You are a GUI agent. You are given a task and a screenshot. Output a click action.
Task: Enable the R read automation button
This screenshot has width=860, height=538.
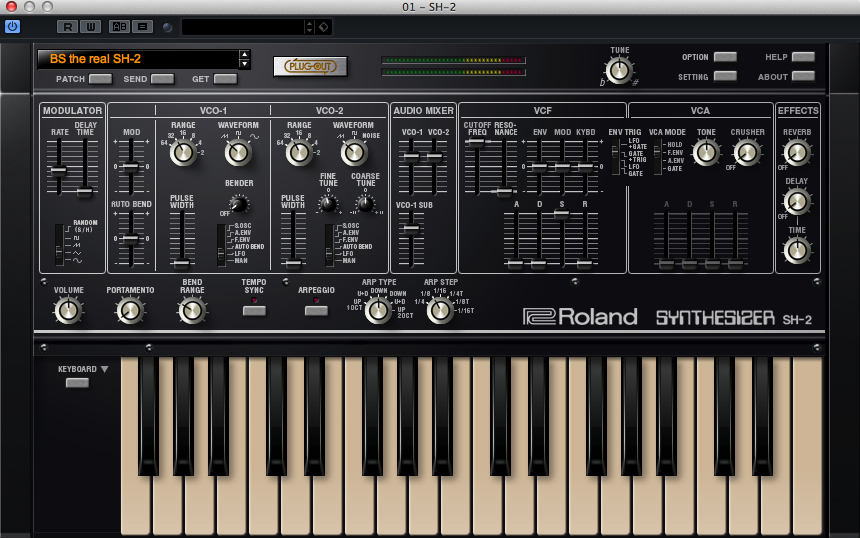(x=67, y=26)
